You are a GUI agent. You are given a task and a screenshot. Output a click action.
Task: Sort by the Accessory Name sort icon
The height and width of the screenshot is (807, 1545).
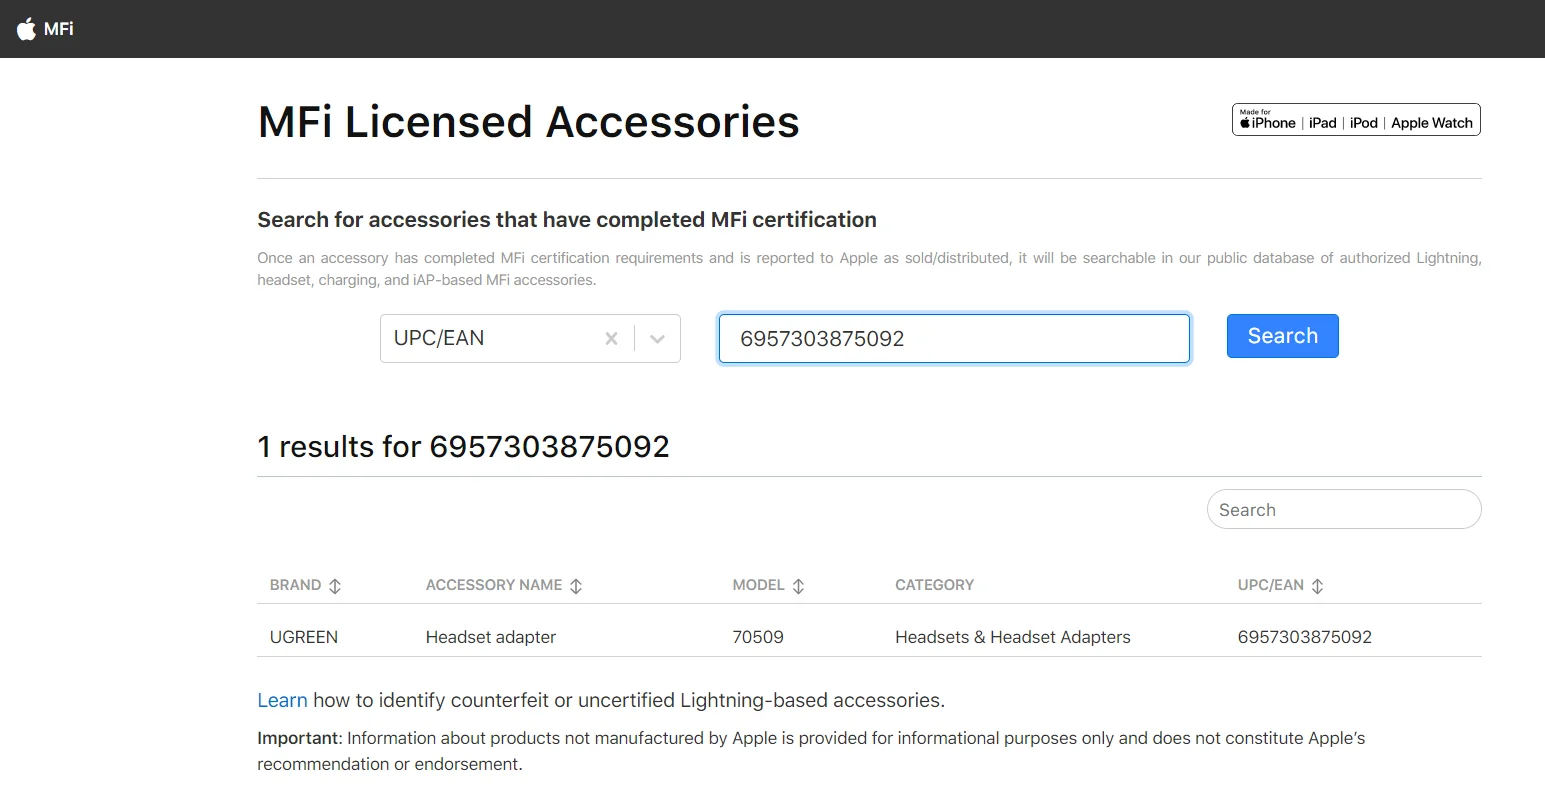pyautogui.click(x=576, y=586)
